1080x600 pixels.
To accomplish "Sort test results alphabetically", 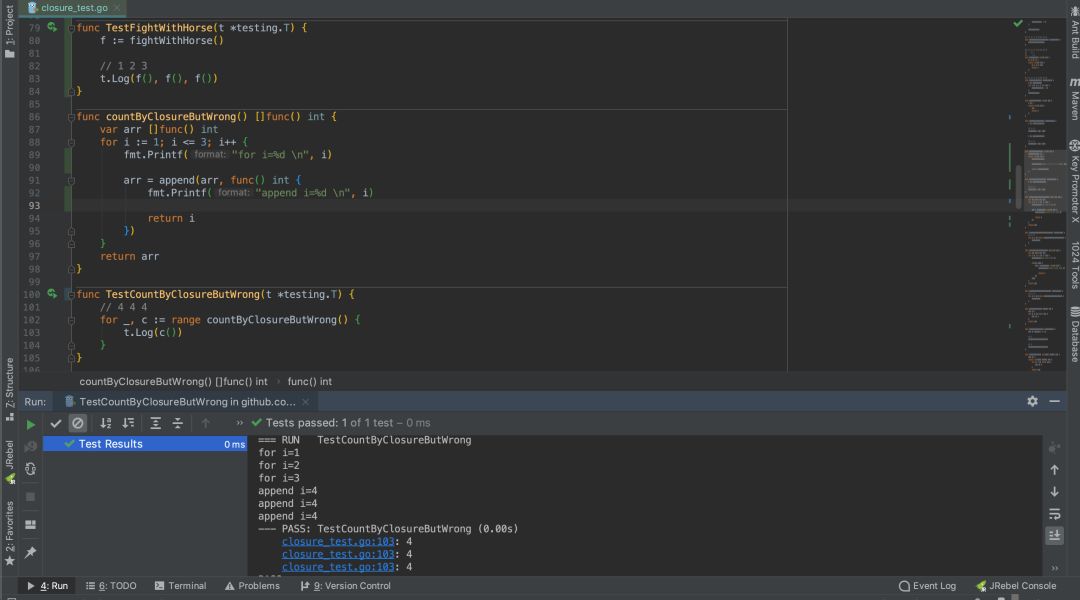I will (106, 424).
